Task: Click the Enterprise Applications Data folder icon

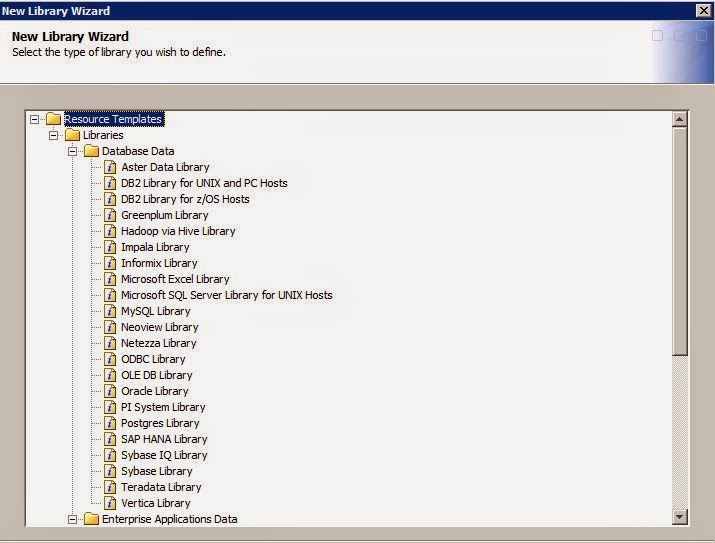Action: point(91,519)
